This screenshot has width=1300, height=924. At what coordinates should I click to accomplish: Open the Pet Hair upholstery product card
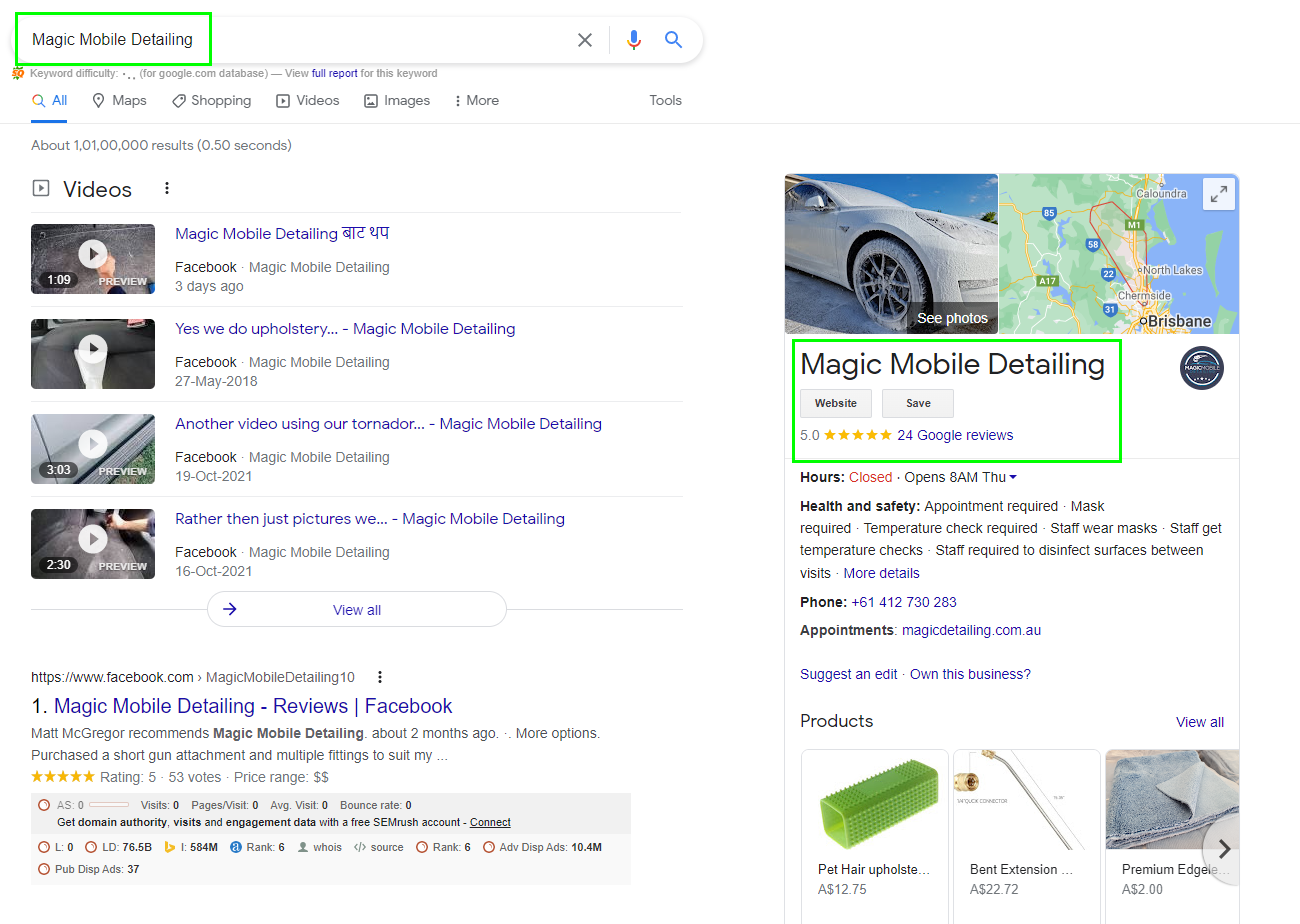(x=875, y=836)
